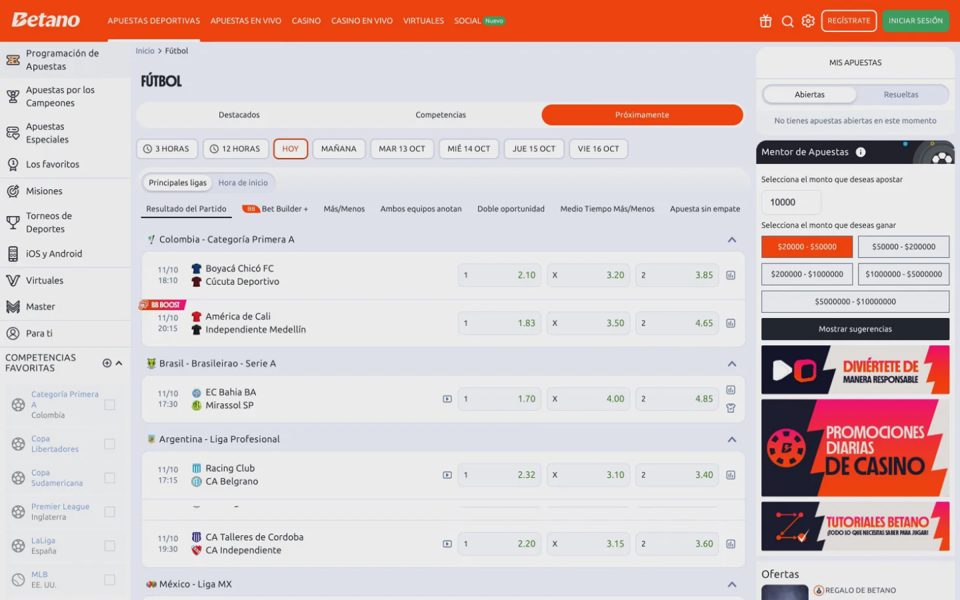960x600 pixels.
Task: Open Master sidebar icon
Action: point(13,307)
